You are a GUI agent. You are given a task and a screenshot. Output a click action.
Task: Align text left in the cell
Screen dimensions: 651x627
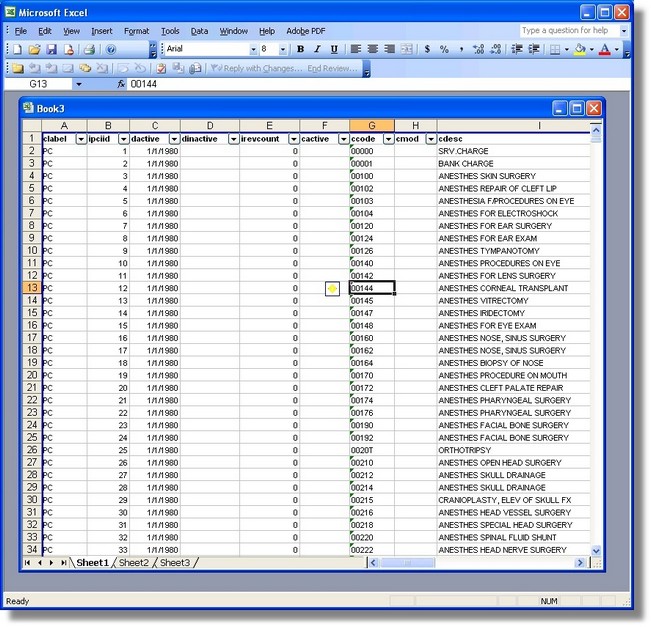pyautogui.click(x=355, y=49)
